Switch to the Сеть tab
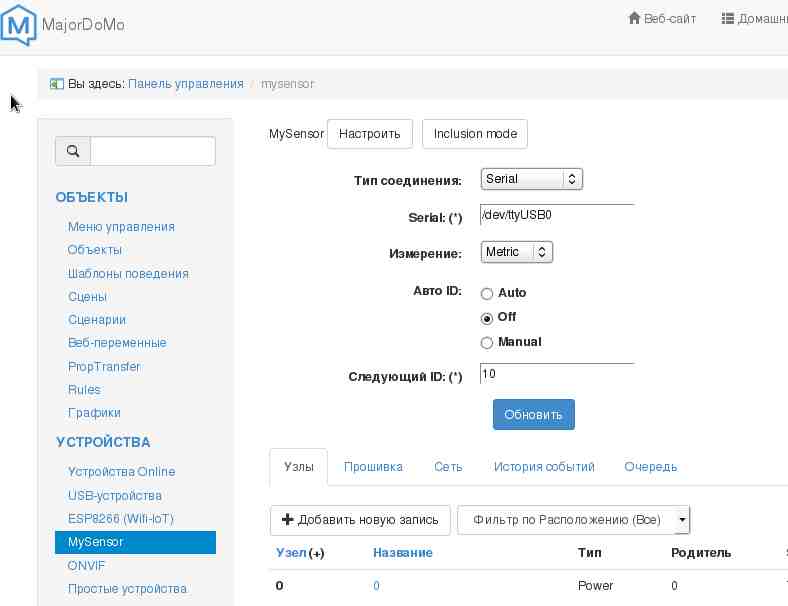This screenshot has width=788, height=606. (x=448, y=467)
